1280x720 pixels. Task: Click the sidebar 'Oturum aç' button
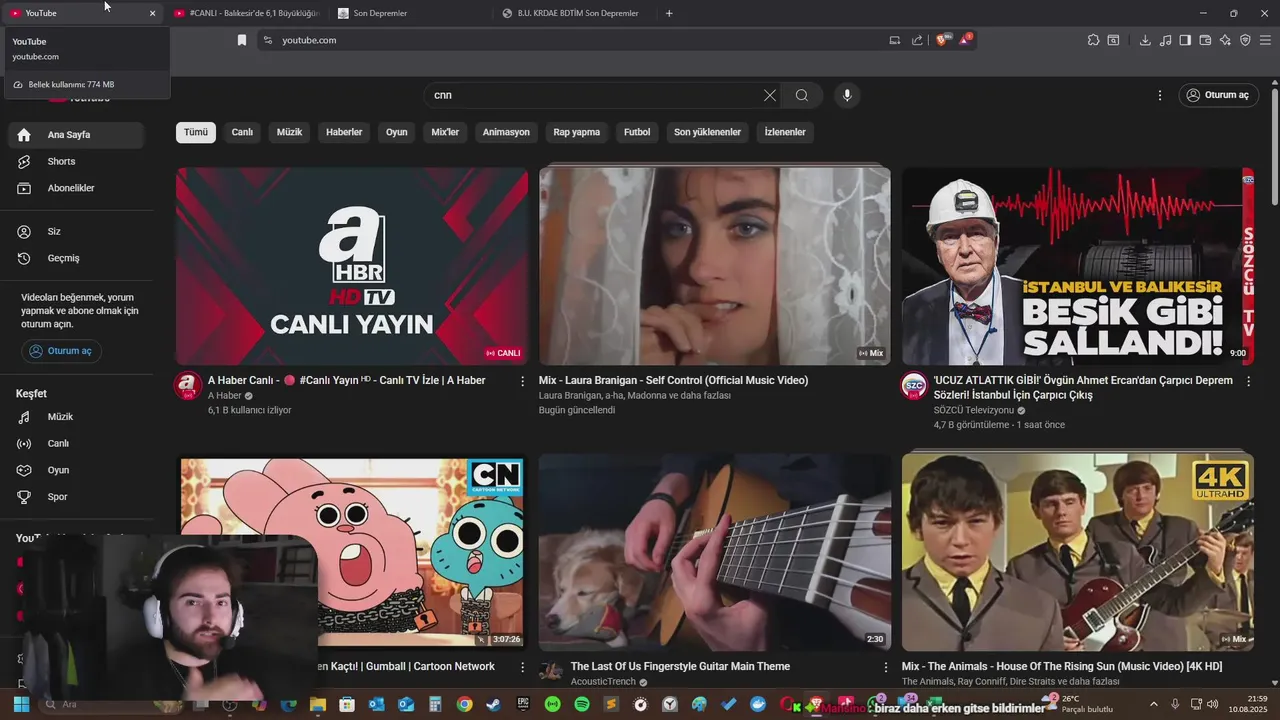62,351
